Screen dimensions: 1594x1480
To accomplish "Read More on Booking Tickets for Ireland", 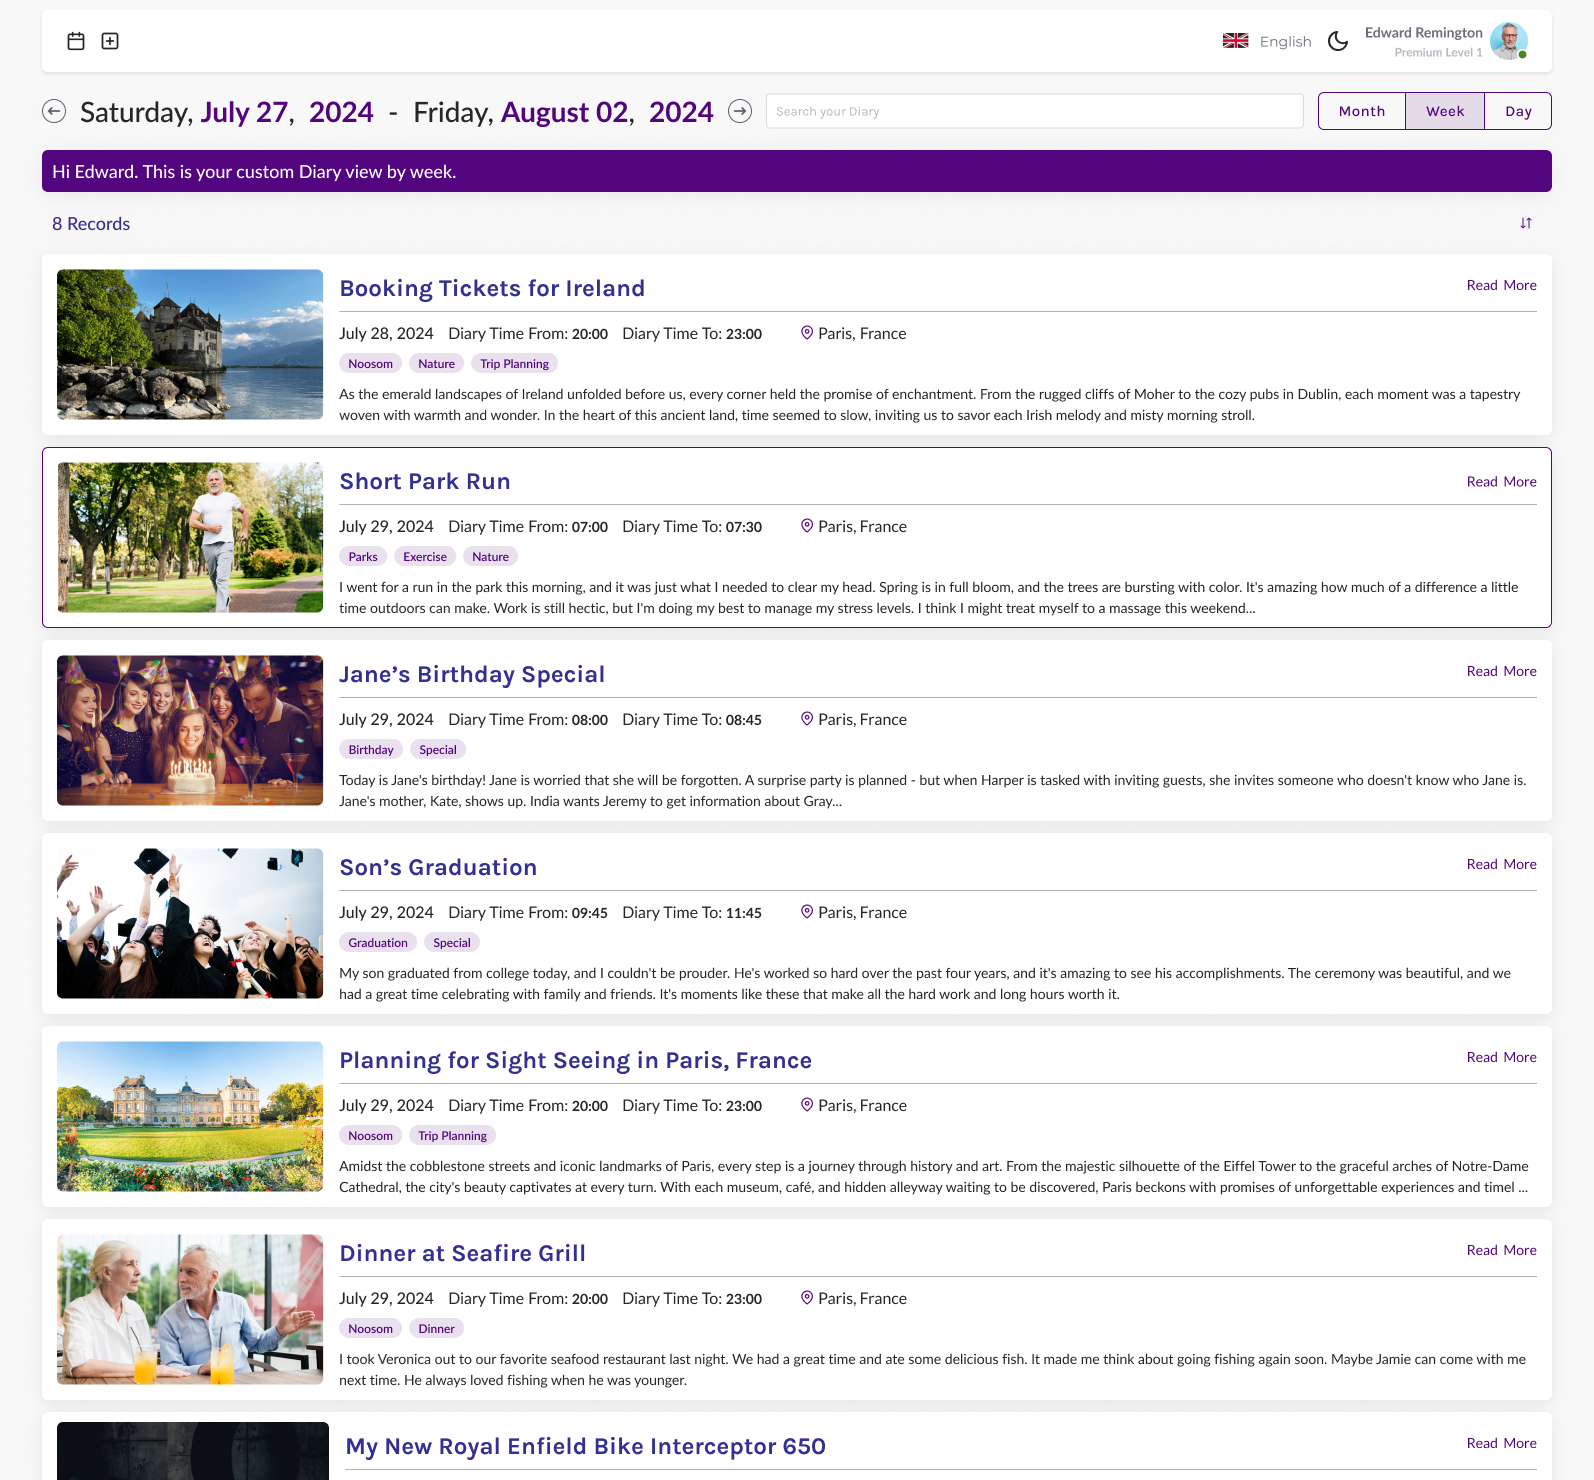I will pos(1501,285).
